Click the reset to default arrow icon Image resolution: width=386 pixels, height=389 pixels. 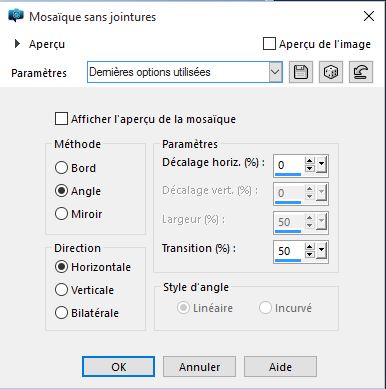point(361,72)
